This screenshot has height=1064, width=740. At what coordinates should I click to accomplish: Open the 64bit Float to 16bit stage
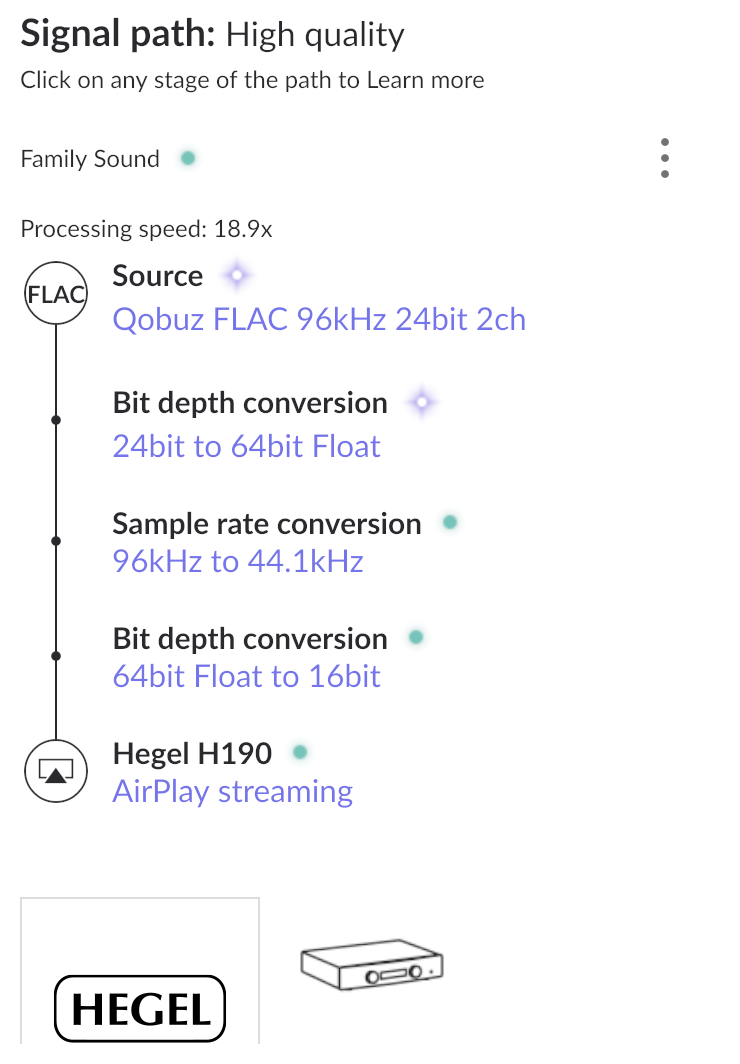point(247,677)
